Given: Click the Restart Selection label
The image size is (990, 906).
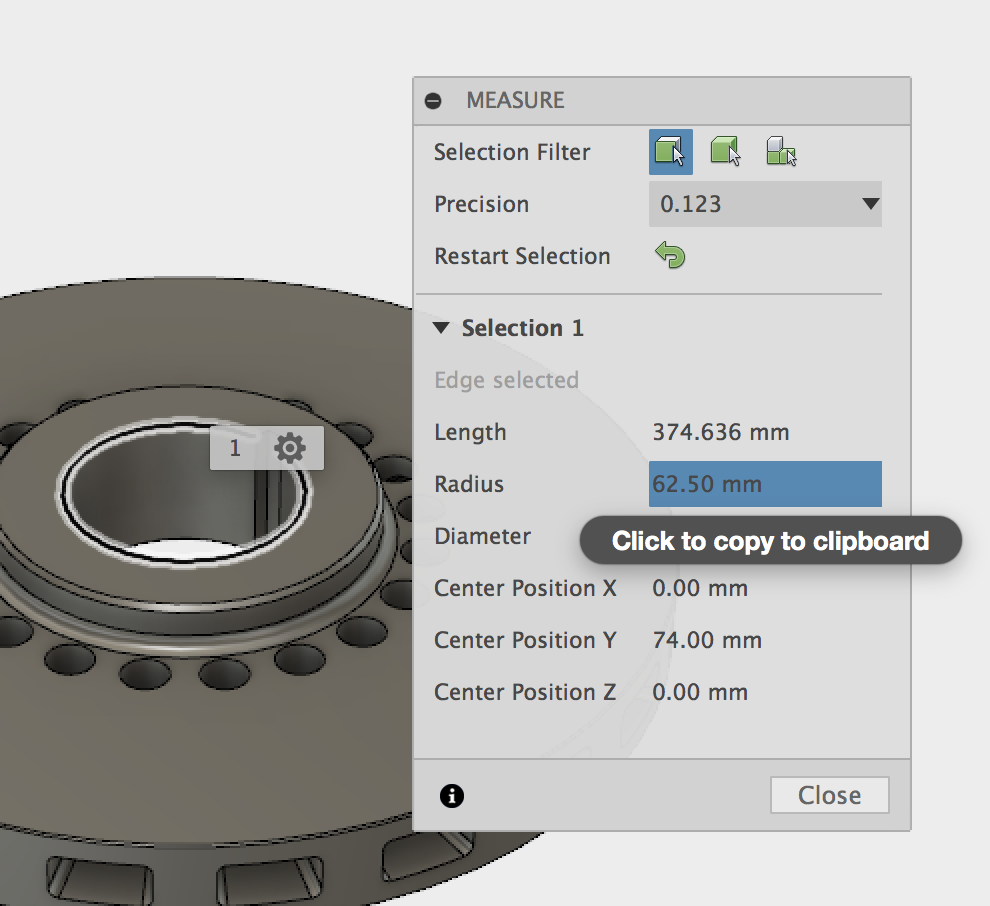Looking at the screenshot, I should click(522, 256).
